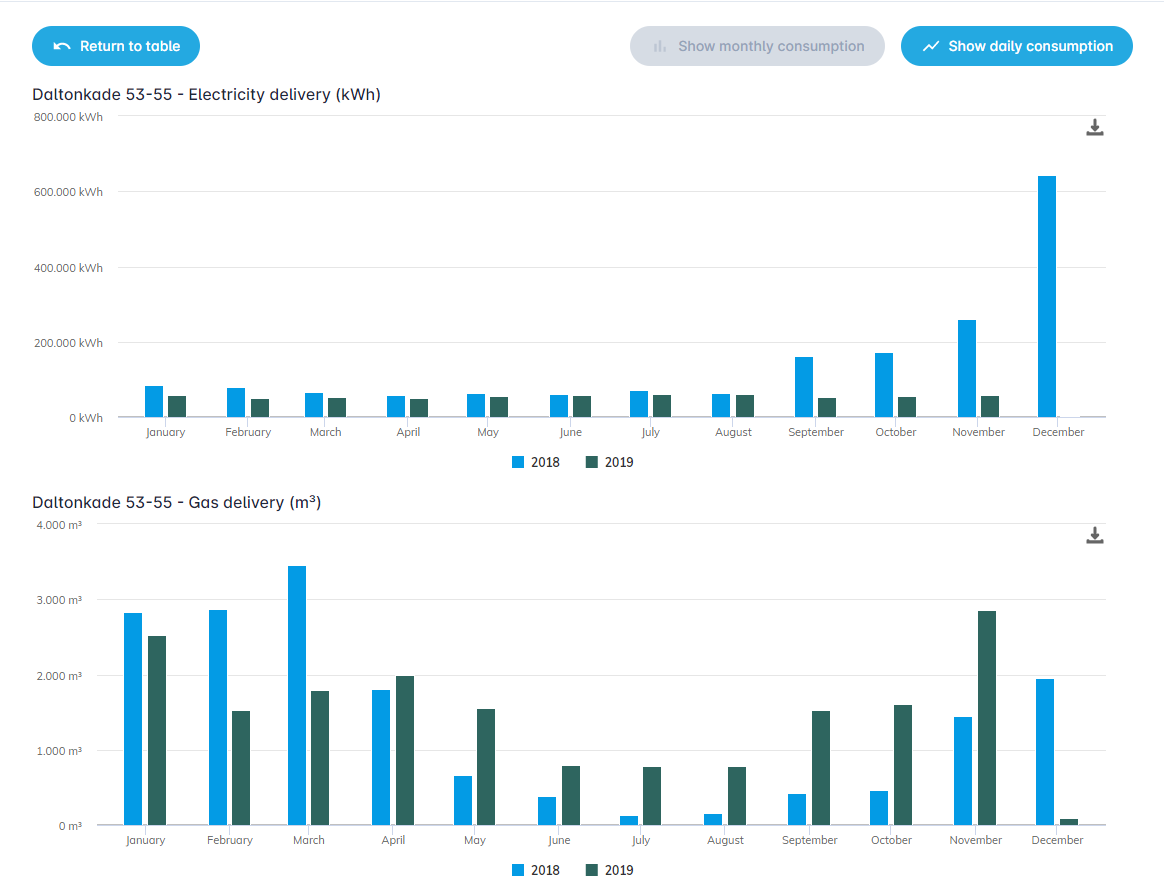Toggle 2019 series in electricity legend
This screenshot has width=1164, height=888.
[x=609, y=462]
